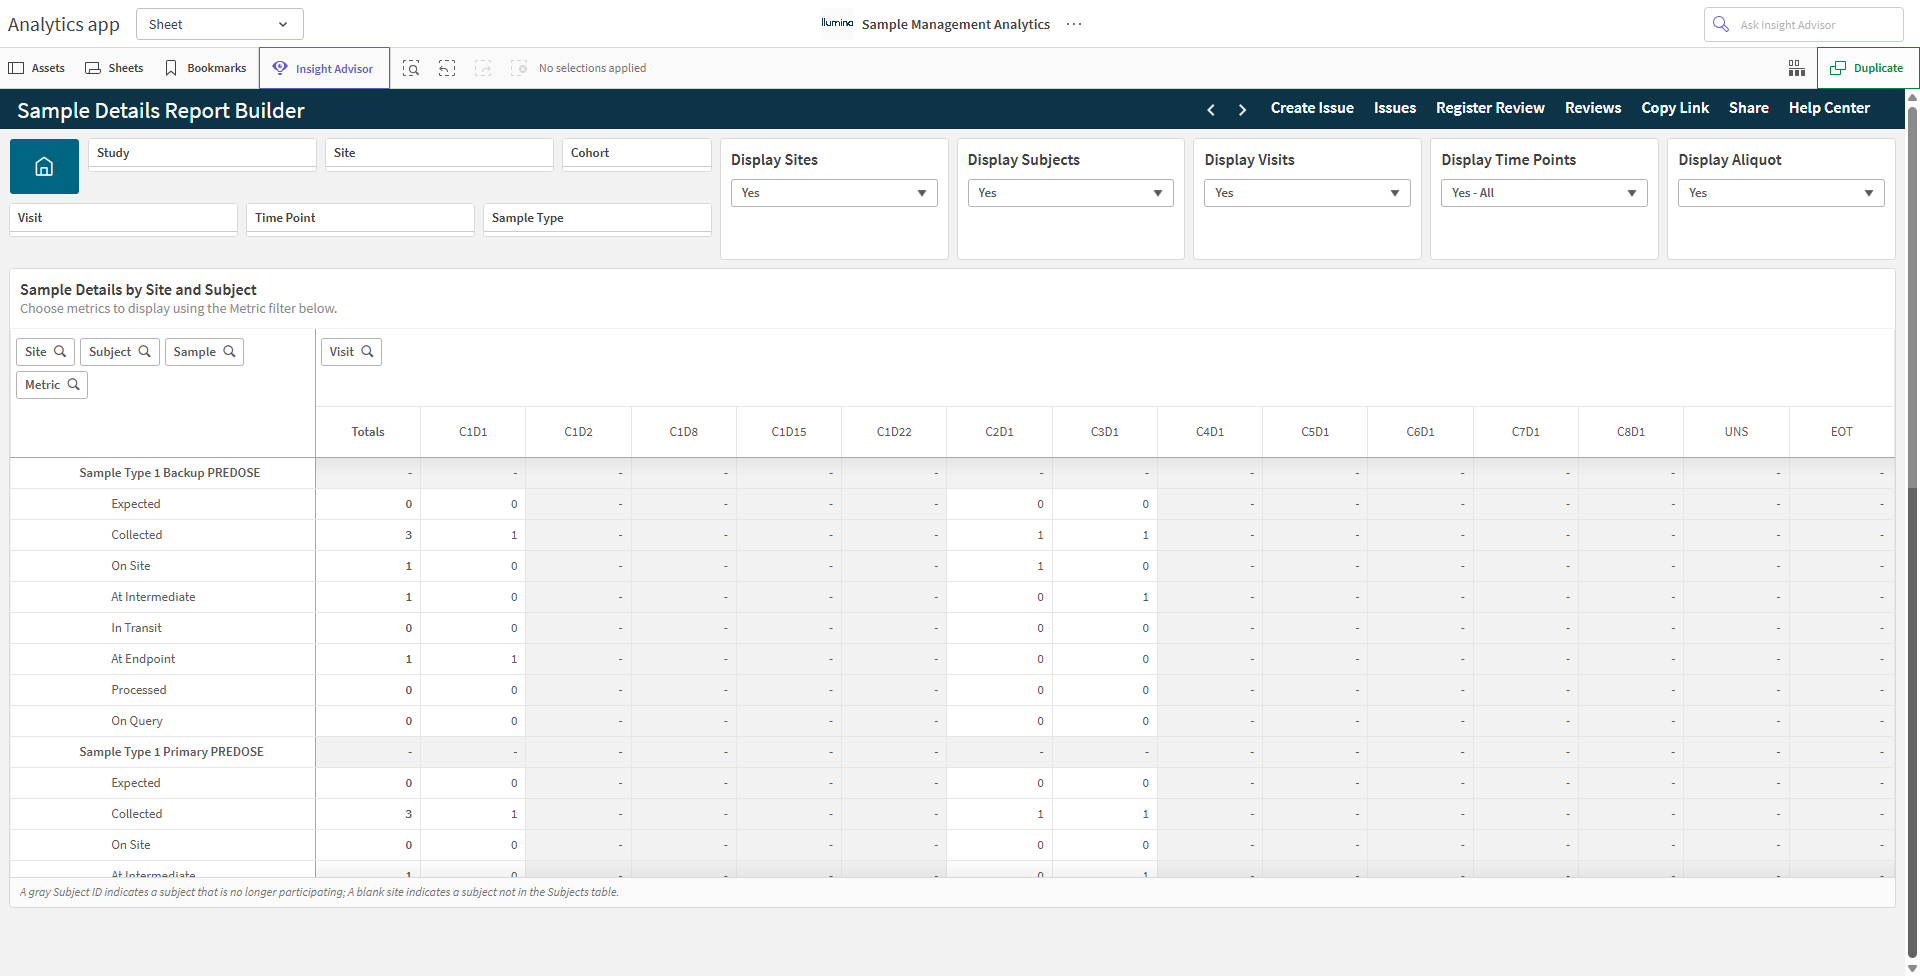The image size is (1920, 976).
Task: Click the Duplicate button
Action: point(1867,68)
